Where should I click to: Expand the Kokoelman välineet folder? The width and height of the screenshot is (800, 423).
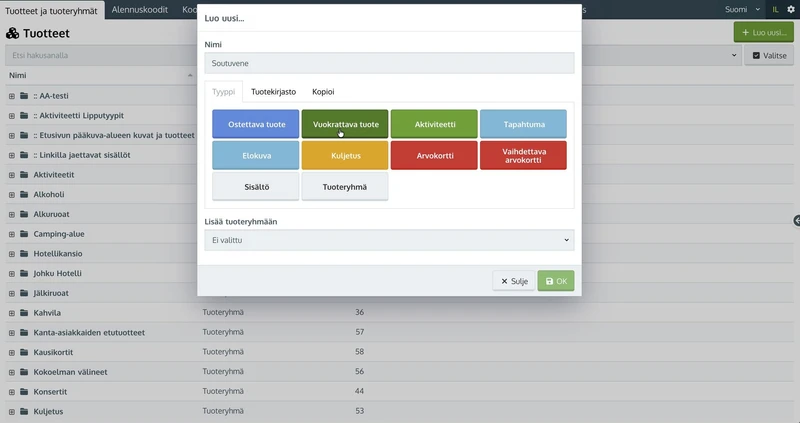[12, 372]
